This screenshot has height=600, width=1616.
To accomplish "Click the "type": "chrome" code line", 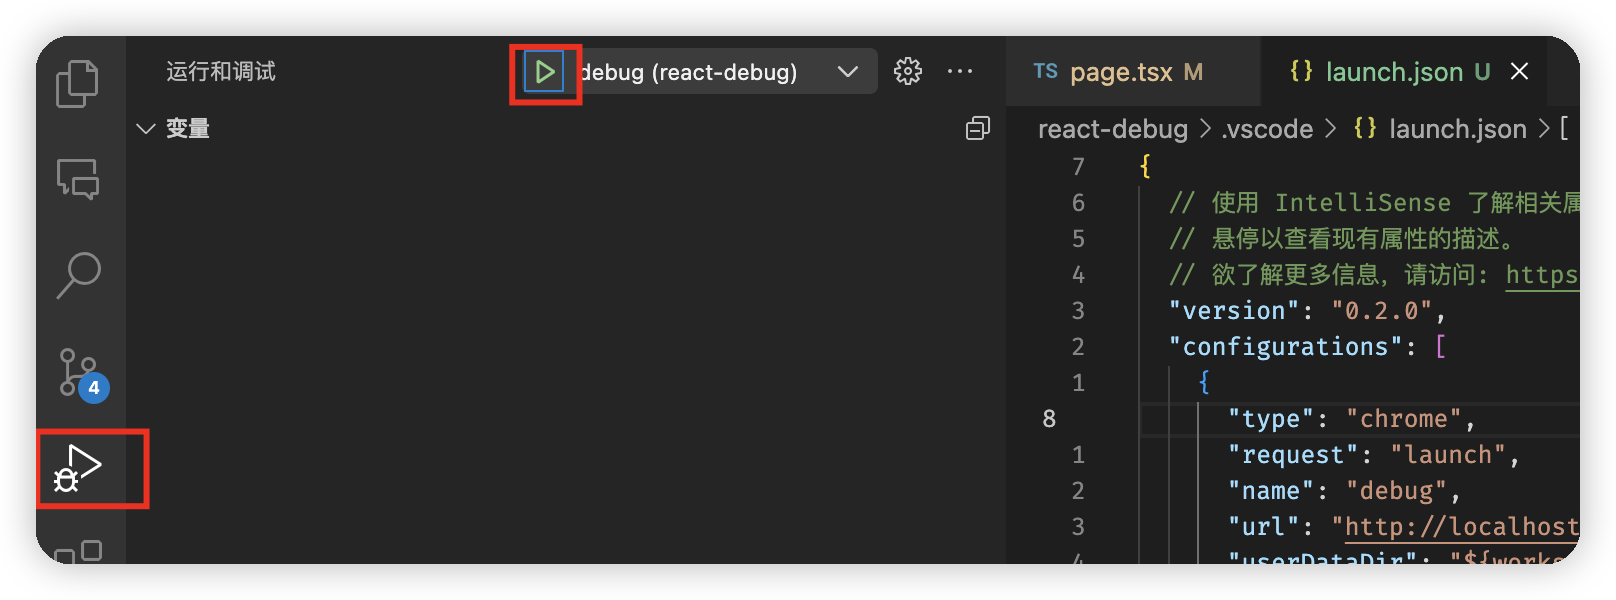I will (1350, 419).
